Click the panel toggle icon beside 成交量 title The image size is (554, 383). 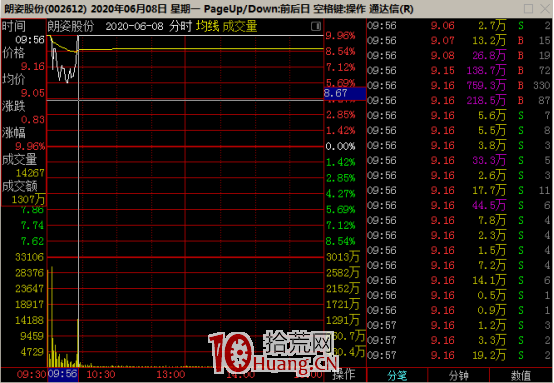coord(316,26)
